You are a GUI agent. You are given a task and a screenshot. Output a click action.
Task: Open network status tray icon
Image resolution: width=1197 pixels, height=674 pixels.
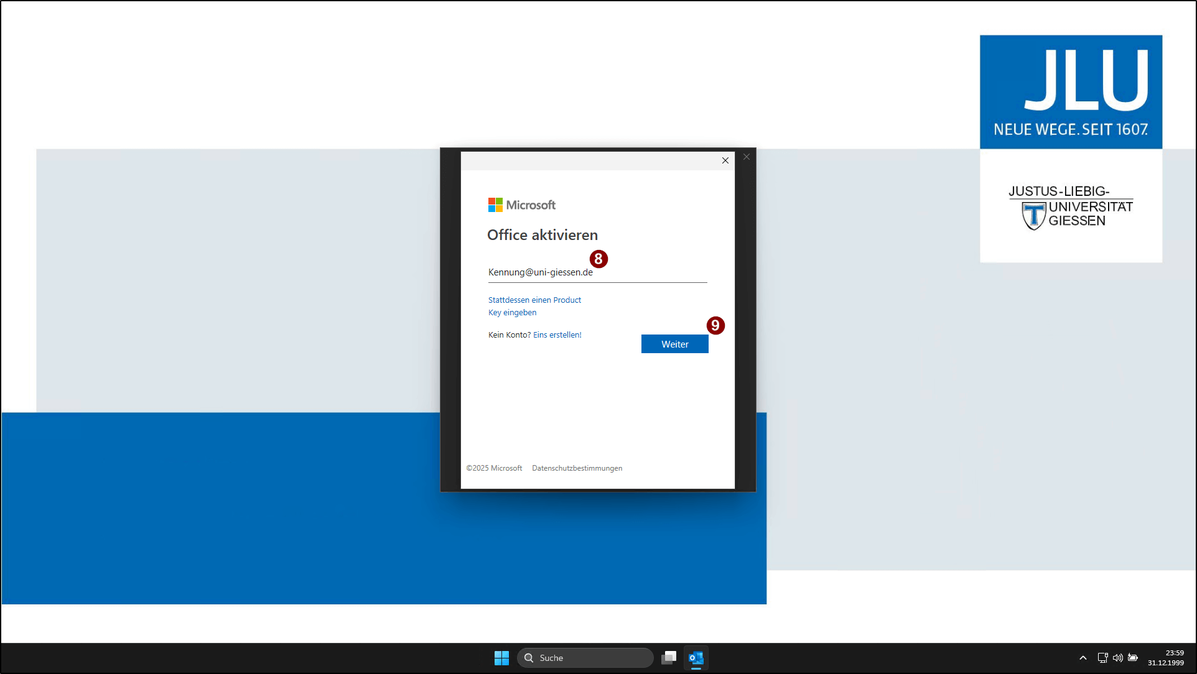click(x=1102, y=658)
